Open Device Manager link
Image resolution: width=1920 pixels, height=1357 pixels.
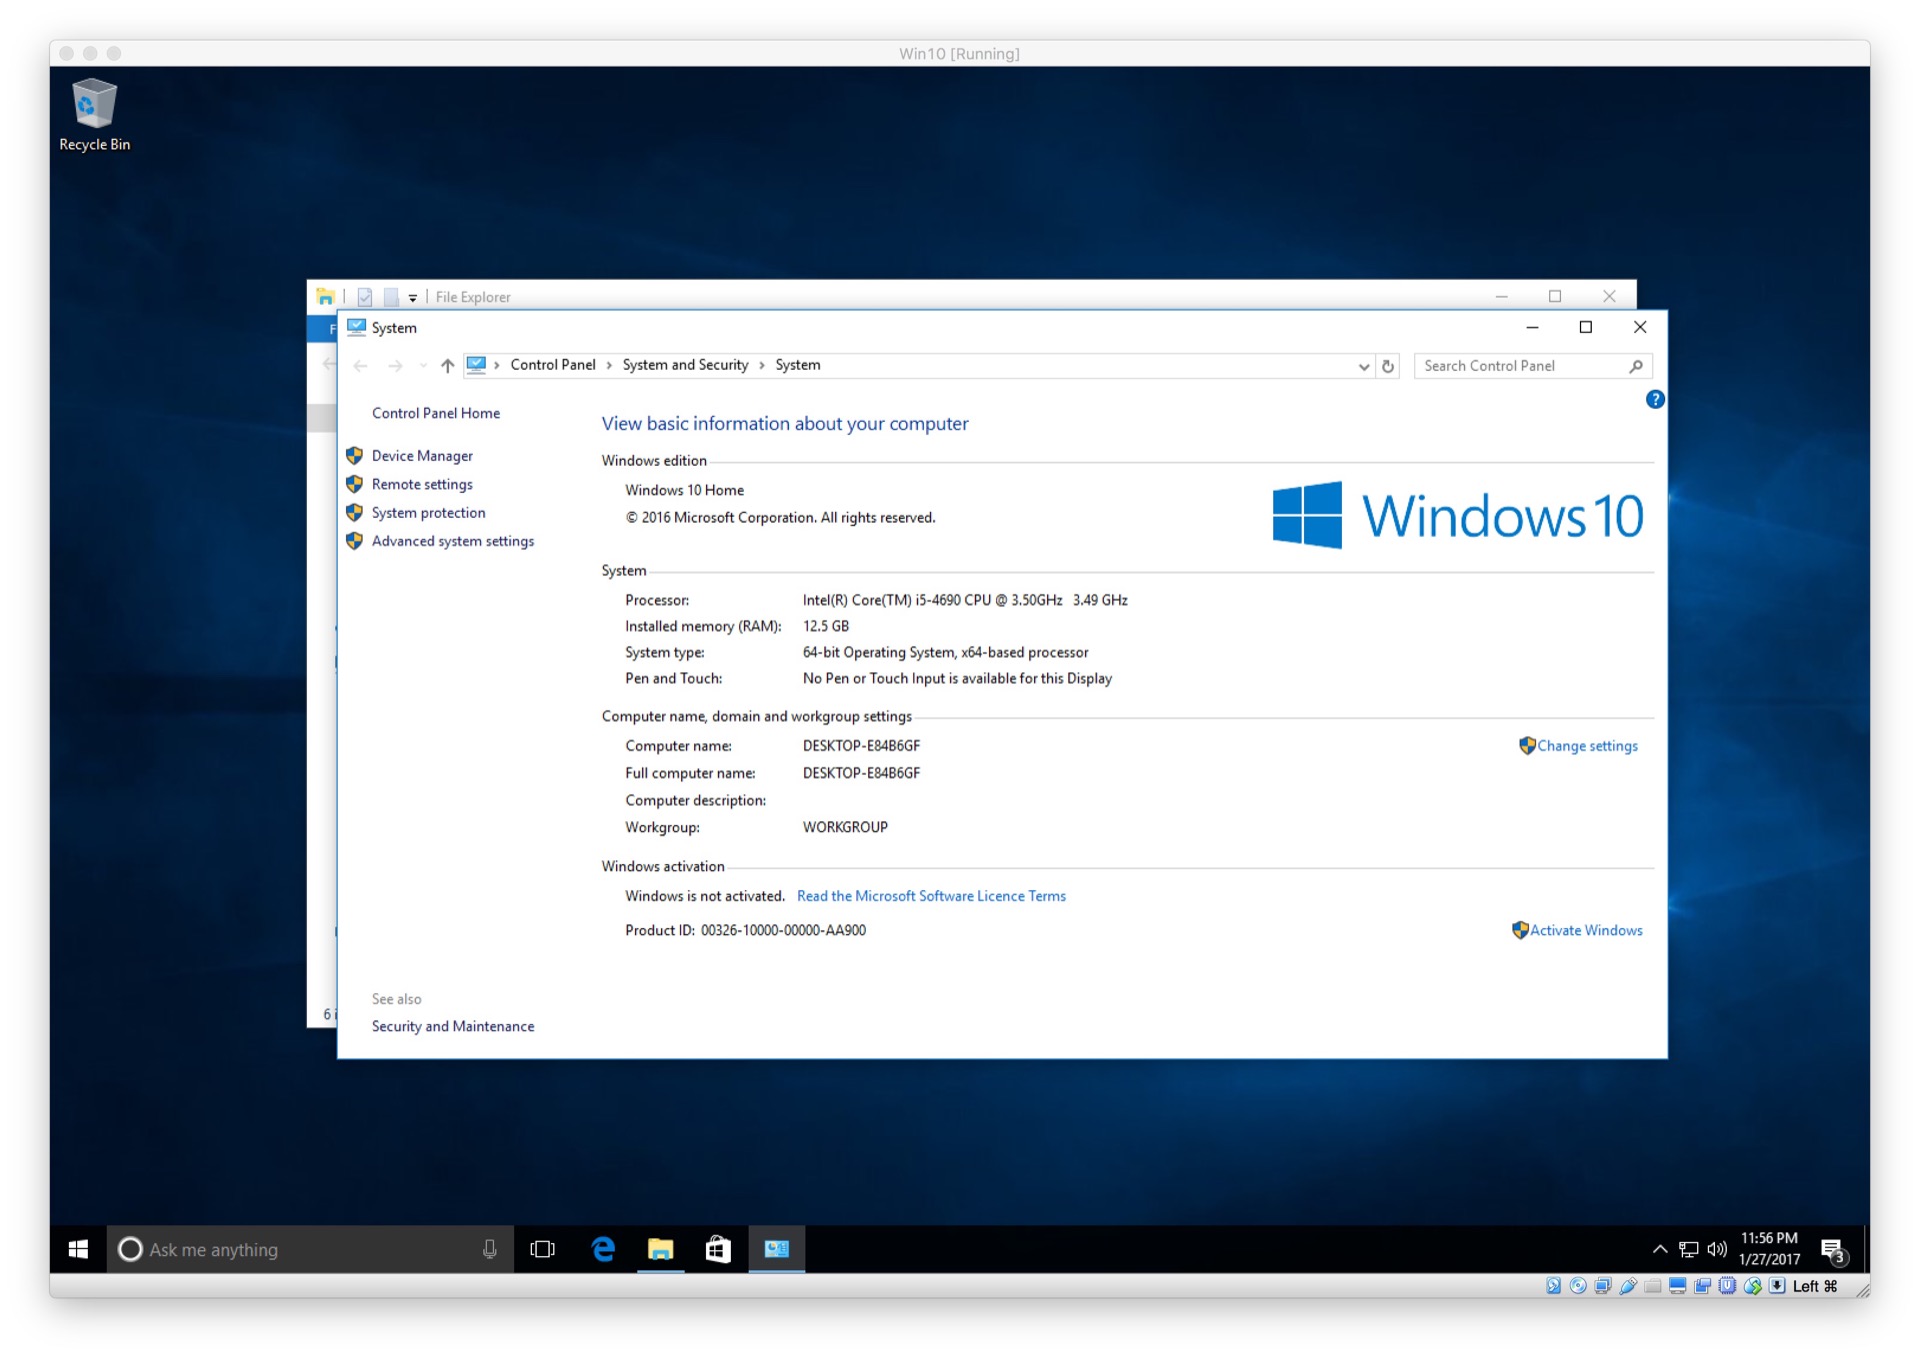[422, 456]
